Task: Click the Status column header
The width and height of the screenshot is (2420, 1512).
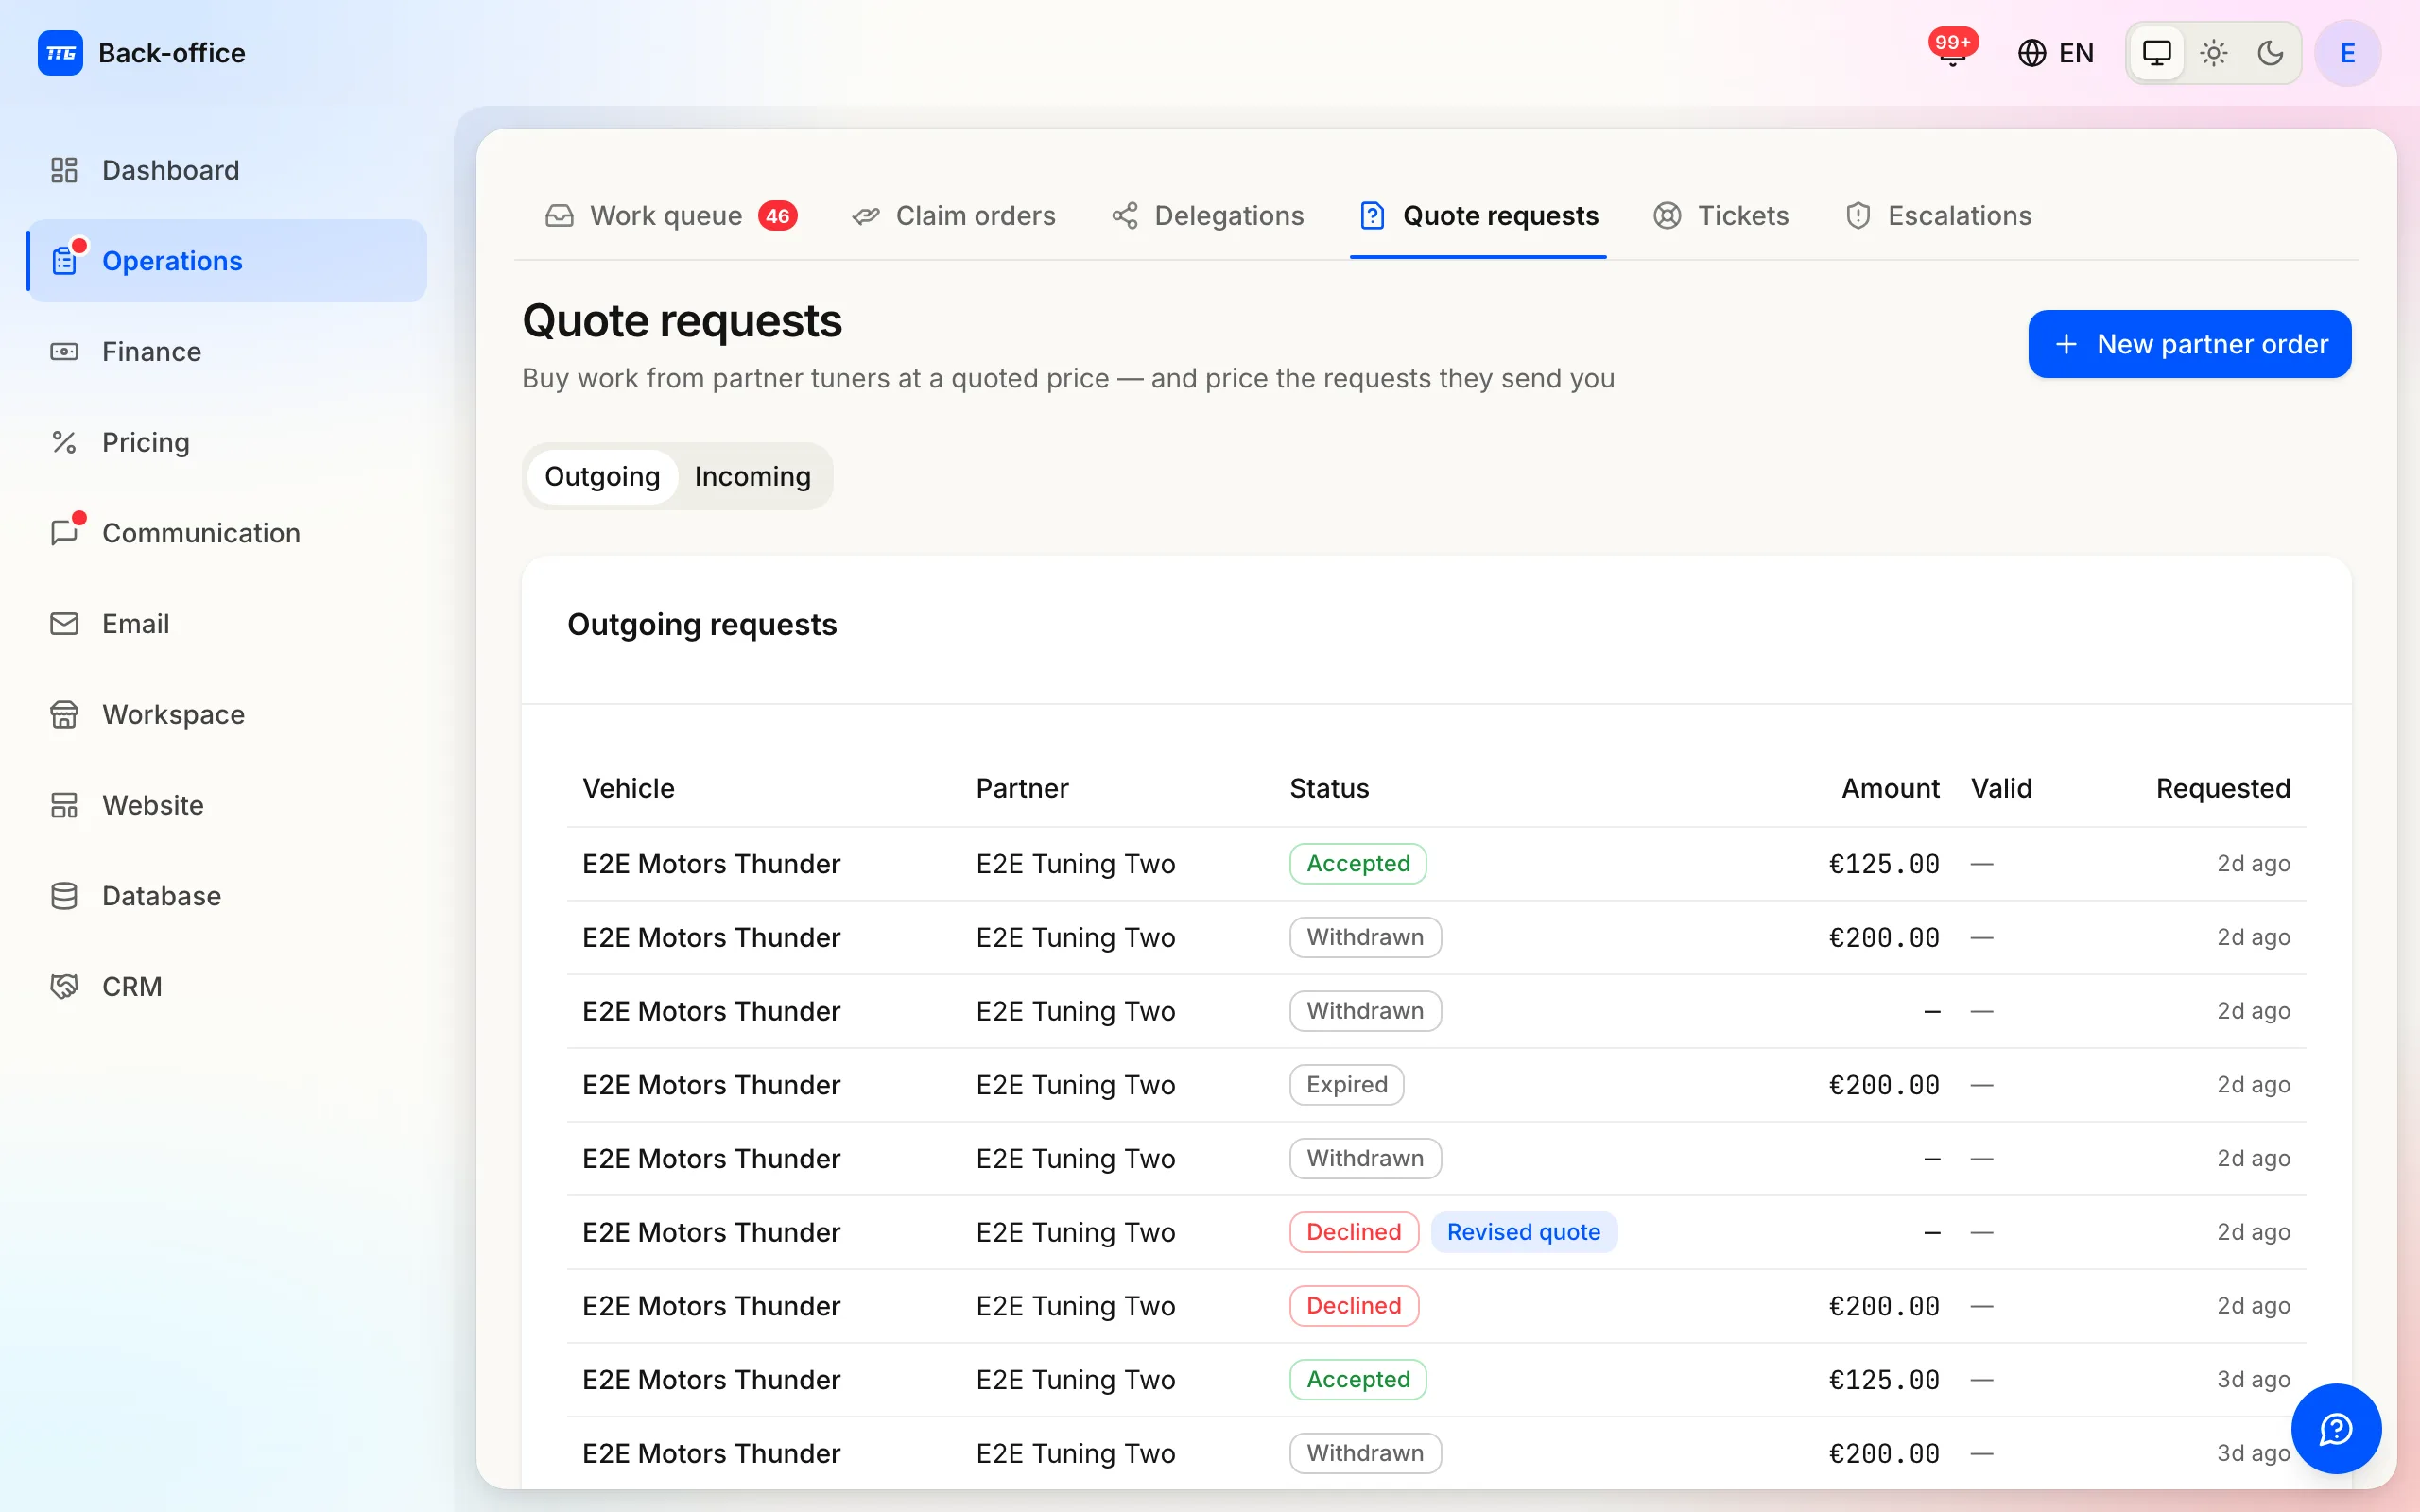Action: [x=1329, y=788]
